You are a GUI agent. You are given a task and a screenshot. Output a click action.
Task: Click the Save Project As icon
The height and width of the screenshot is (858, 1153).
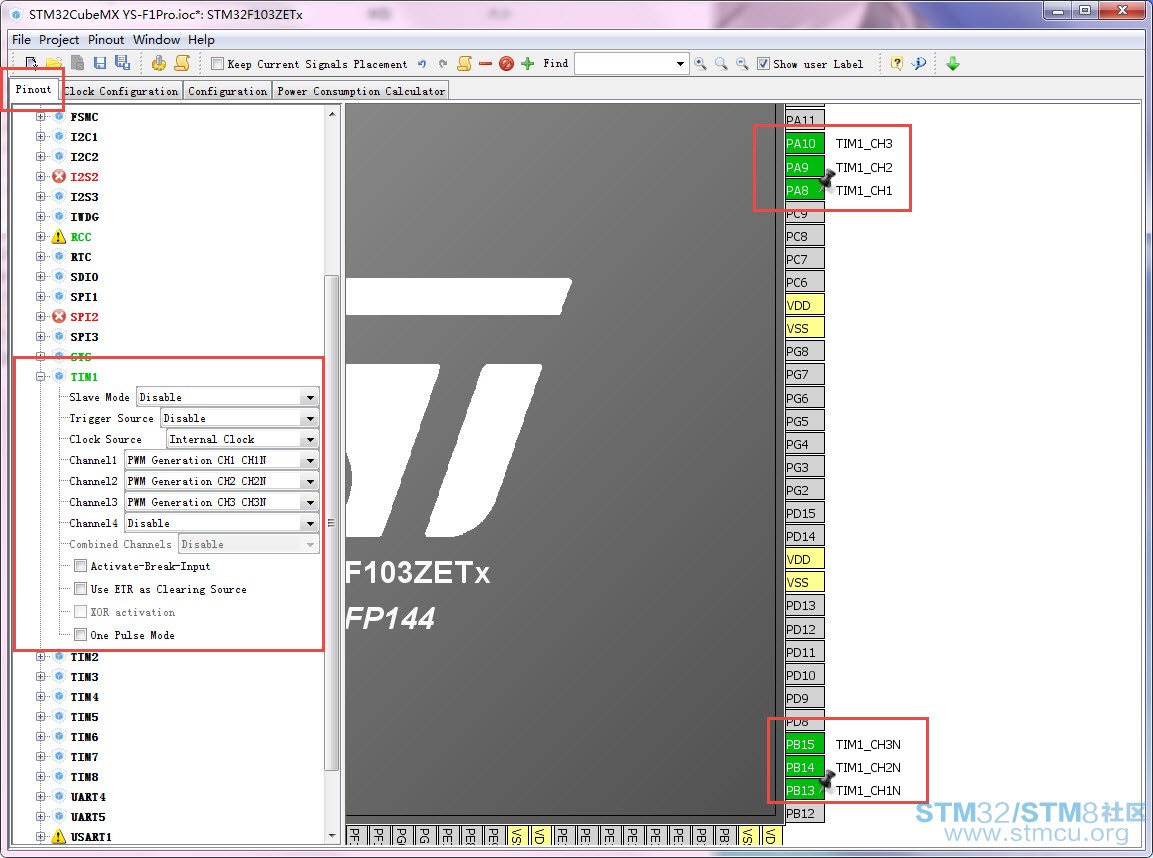(x=122, y=63)
